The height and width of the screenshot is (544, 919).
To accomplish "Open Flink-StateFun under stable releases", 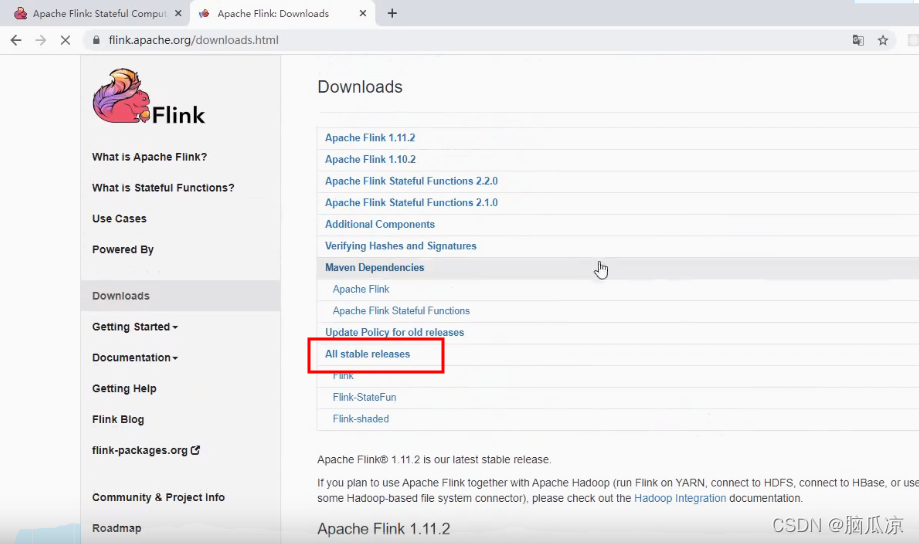I will pyautogui.click(x=365, y=397).
